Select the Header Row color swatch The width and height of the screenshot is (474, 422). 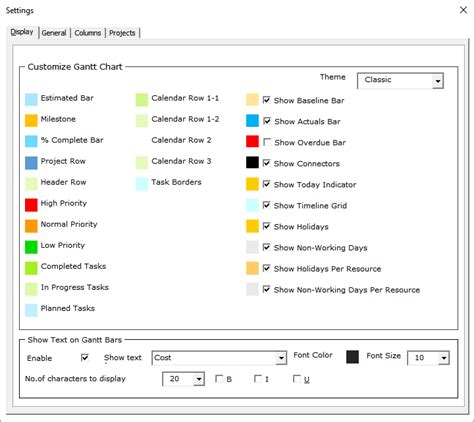click(x=31, y=184)
